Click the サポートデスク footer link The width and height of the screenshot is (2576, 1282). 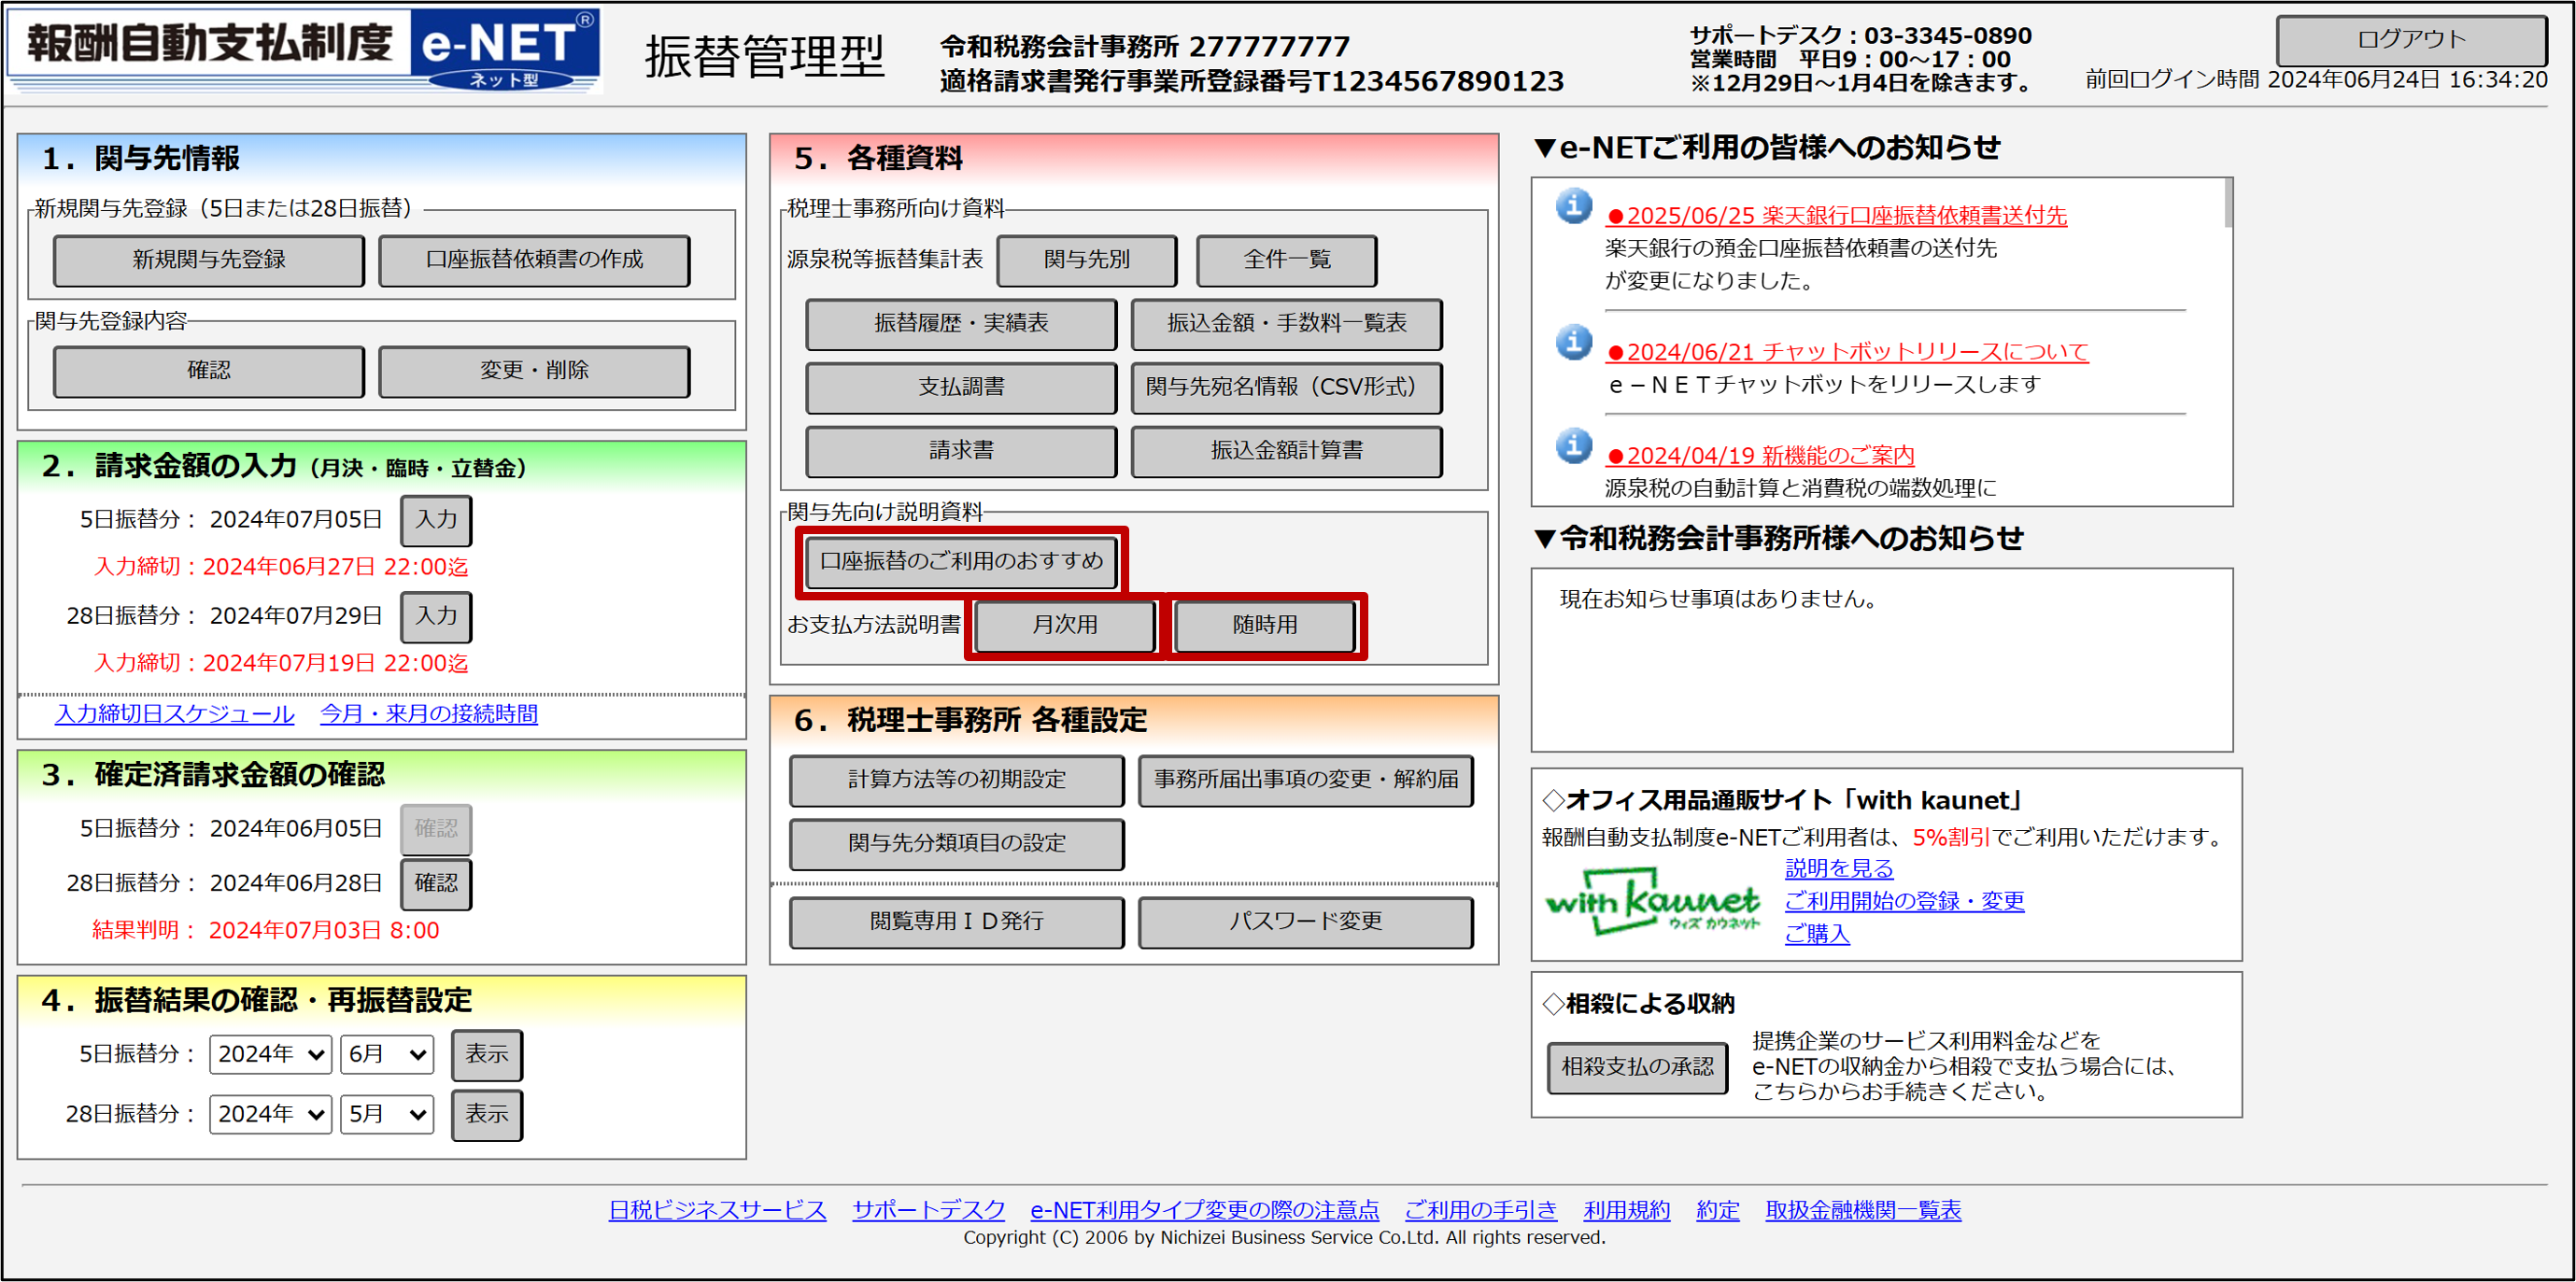[x=928, y=1210]
